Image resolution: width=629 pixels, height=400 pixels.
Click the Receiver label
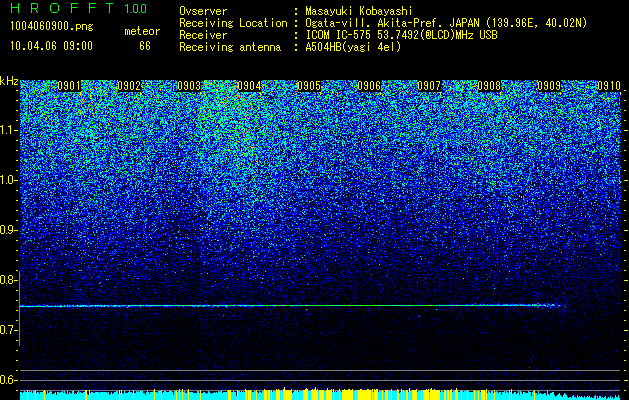click(x=203, y=35)
